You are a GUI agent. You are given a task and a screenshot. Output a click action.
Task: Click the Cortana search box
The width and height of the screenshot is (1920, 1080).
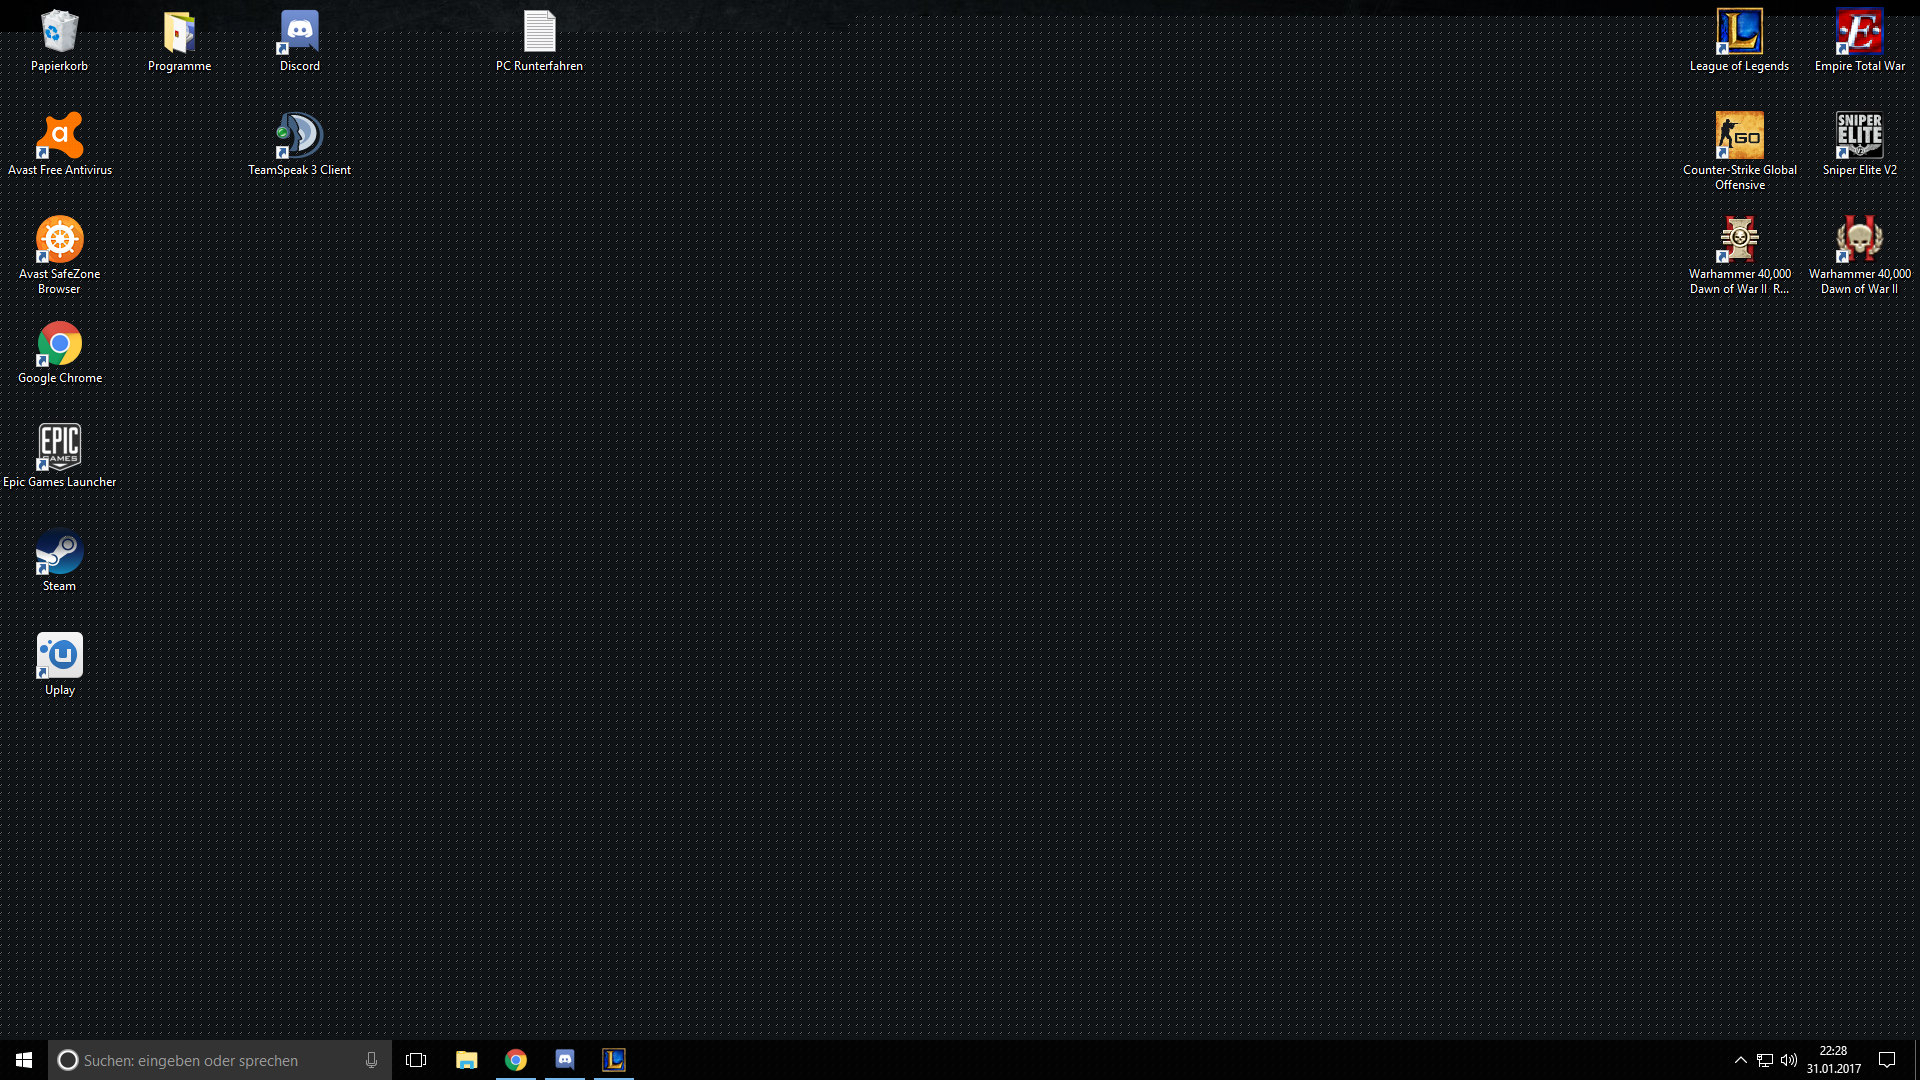tap(220, 1060)
